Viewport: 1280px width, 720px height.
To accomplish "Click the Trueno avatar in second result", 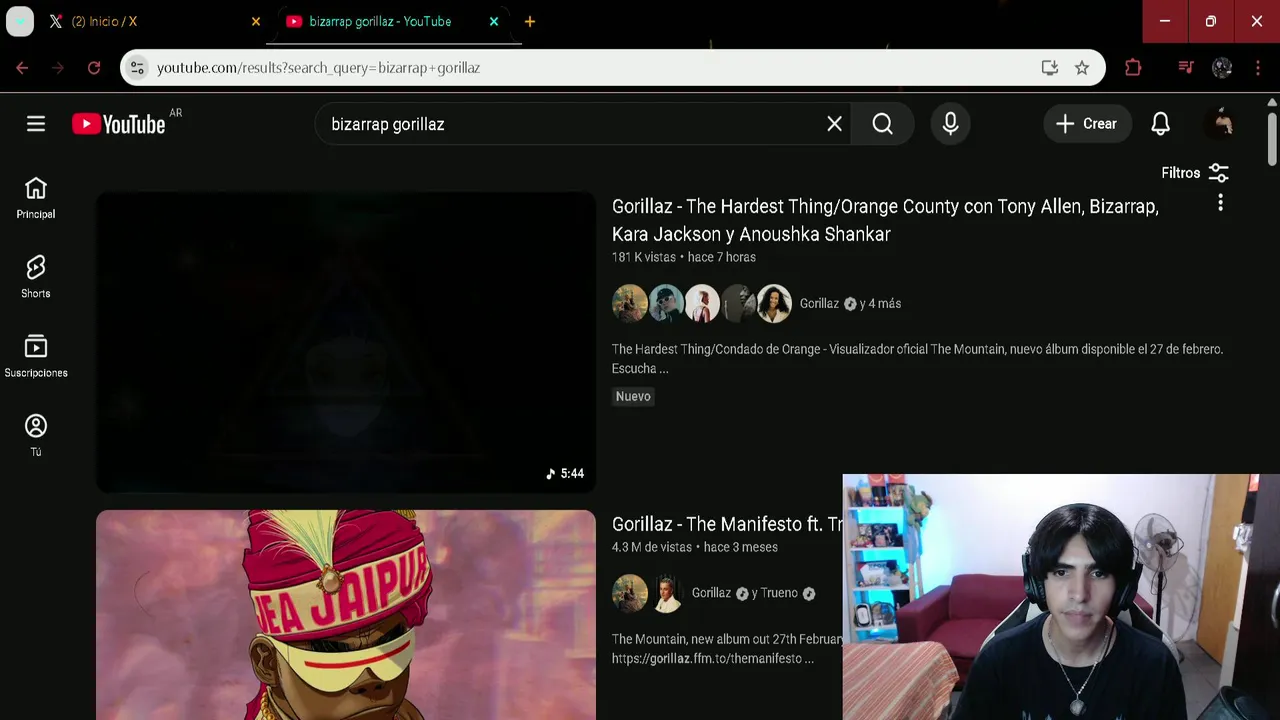I will coord(666,593).
